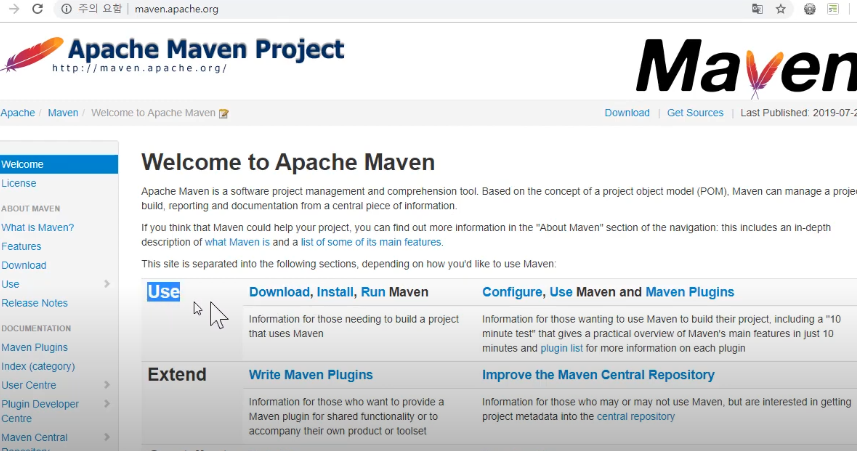This screenshot has width=857, height=451.
Task: Open Features in the sidebar
Action: (21, 247)
